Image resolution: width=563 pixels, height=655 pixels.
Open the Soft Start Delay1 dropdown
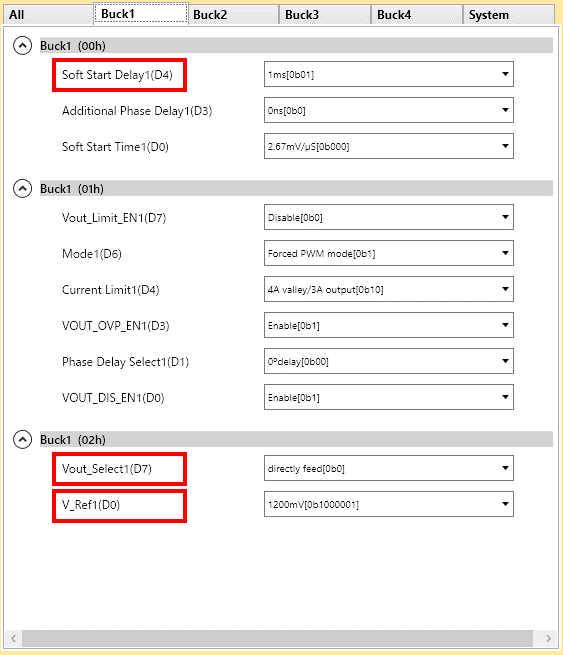[x=388, y=74]
